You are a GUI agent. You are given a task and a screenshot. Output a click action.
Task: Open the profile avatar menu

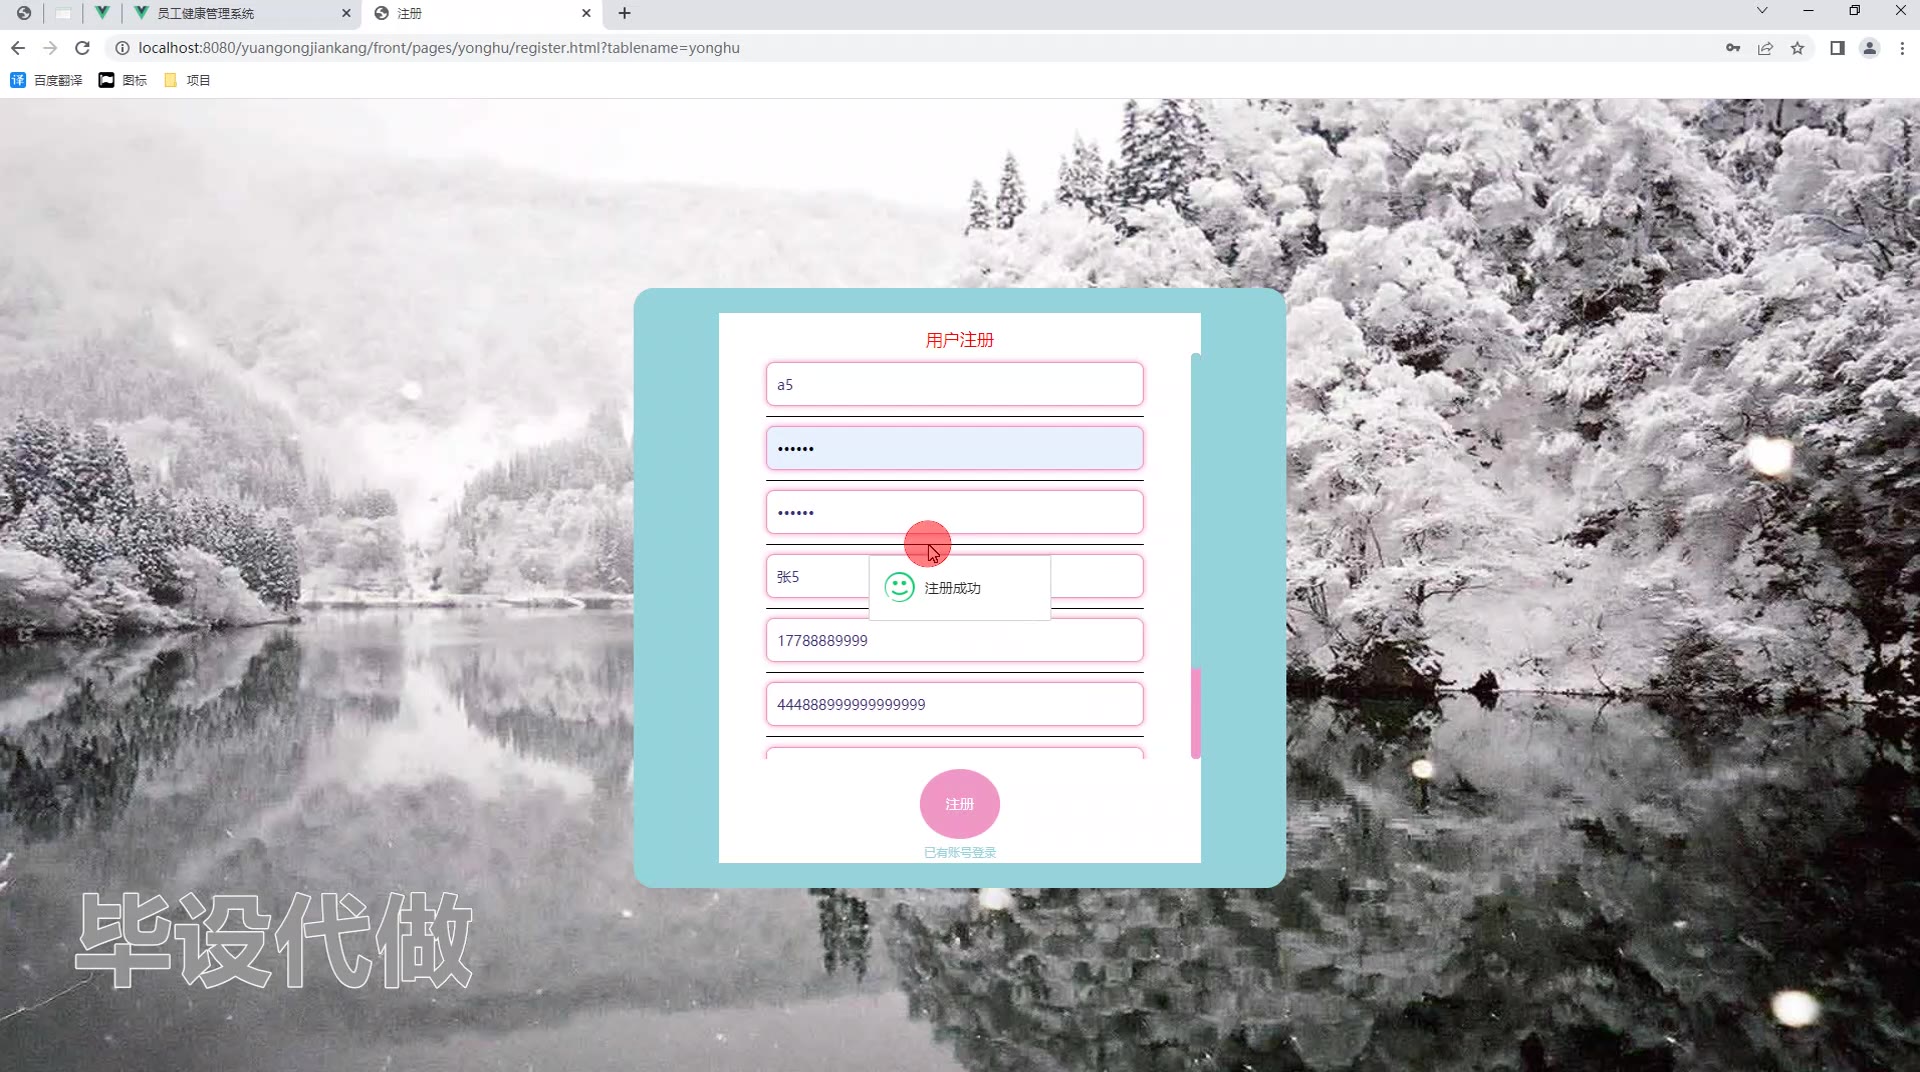coord(1869,48)
